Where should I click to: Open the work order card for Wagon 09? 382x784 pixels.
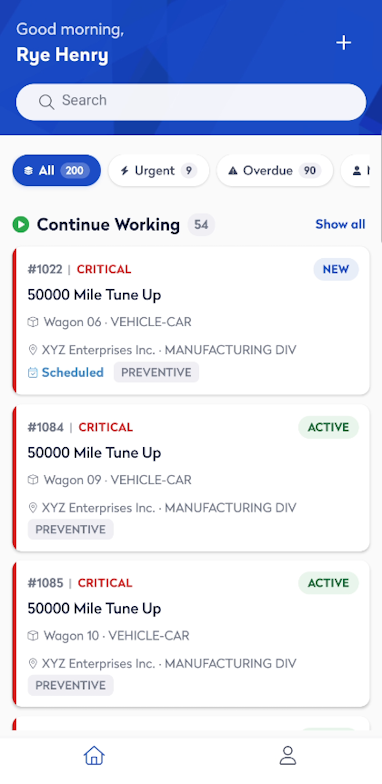click(191, 478)
